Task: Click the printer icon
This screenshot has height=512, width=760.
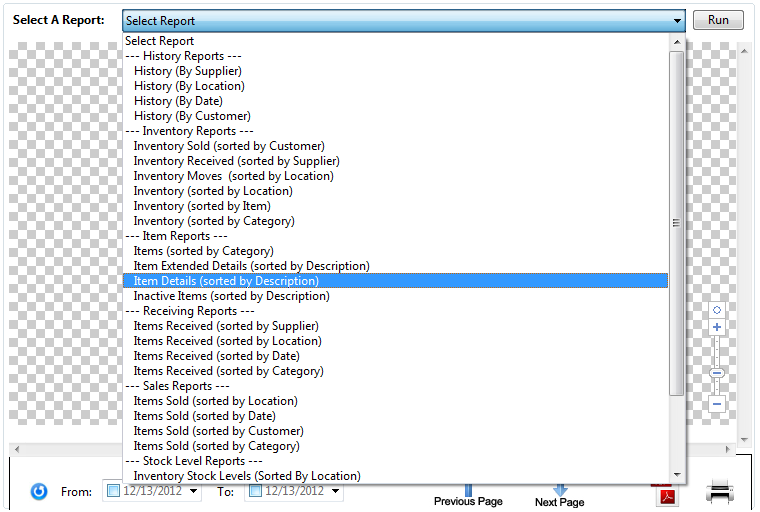Action: 720,492
